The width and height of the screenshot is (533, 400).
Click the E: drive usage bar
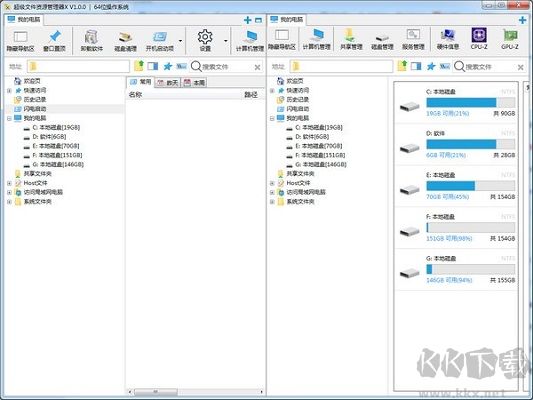[470, 186]
